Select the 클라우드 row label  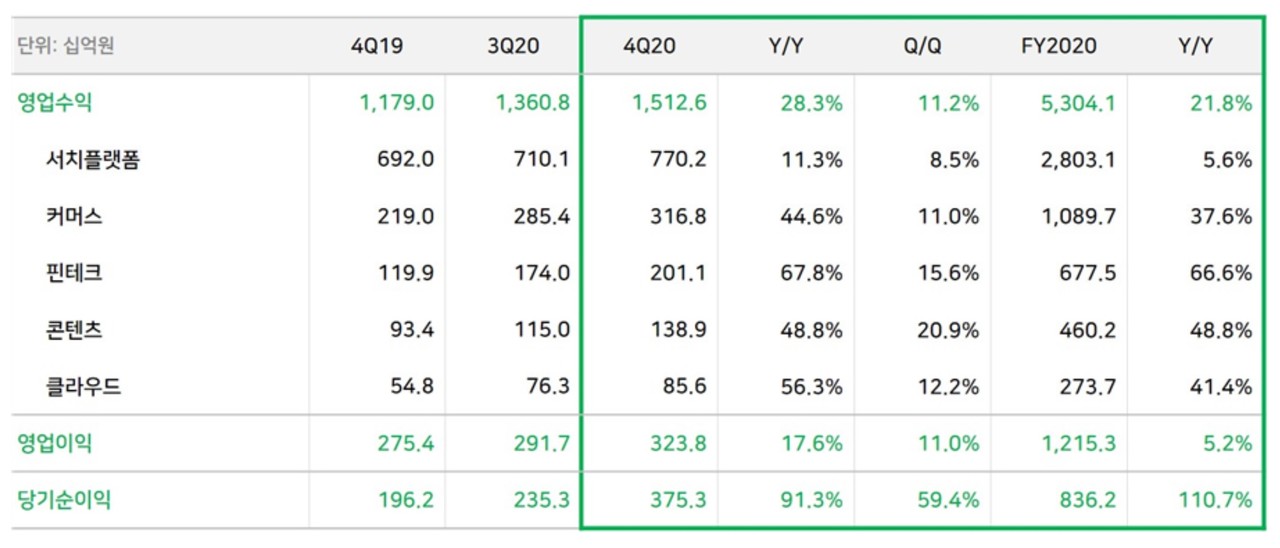click(x=84, y=386)
